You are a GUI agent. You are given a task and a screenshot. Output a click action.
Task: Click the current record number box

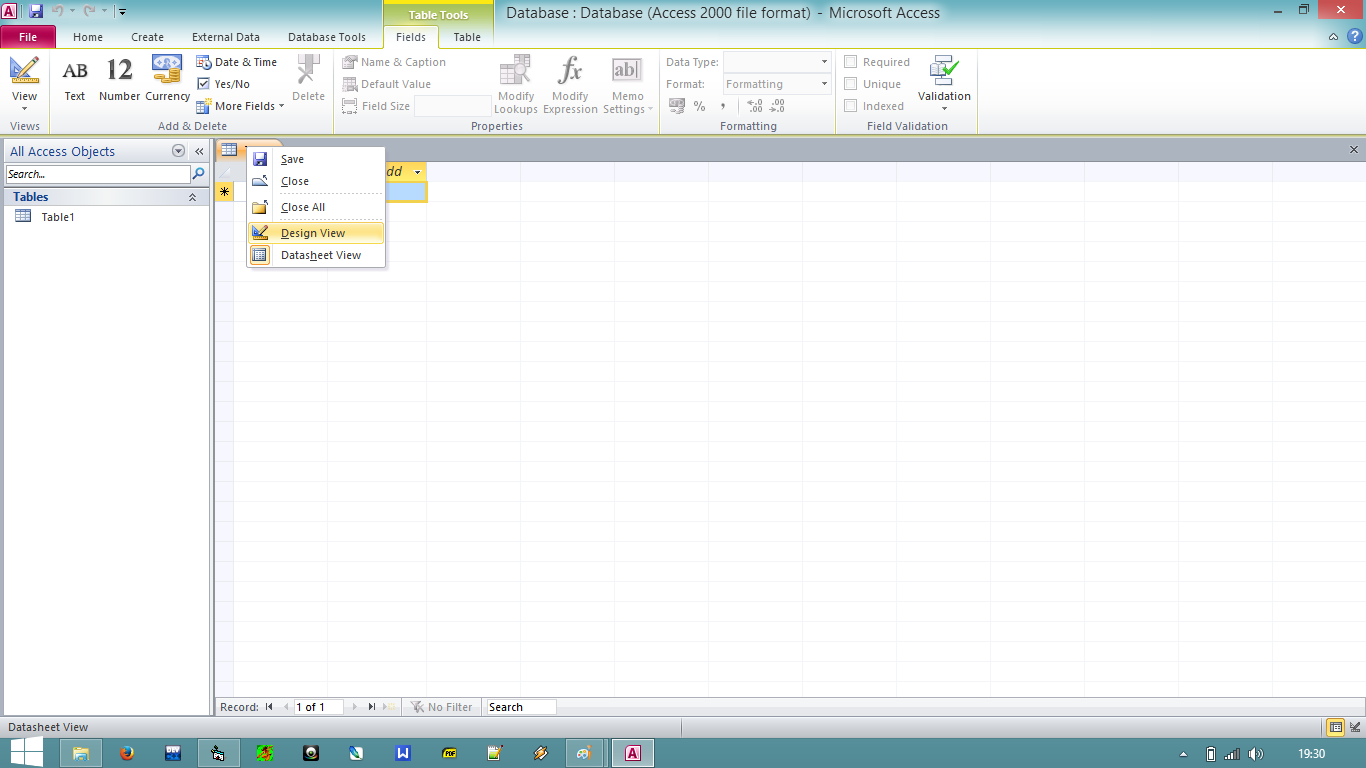click(x=318, y=707)
